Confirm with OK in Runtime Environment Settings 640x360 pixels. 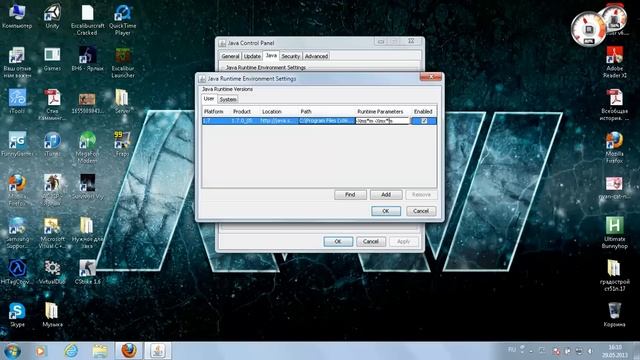tap(386, 211)
